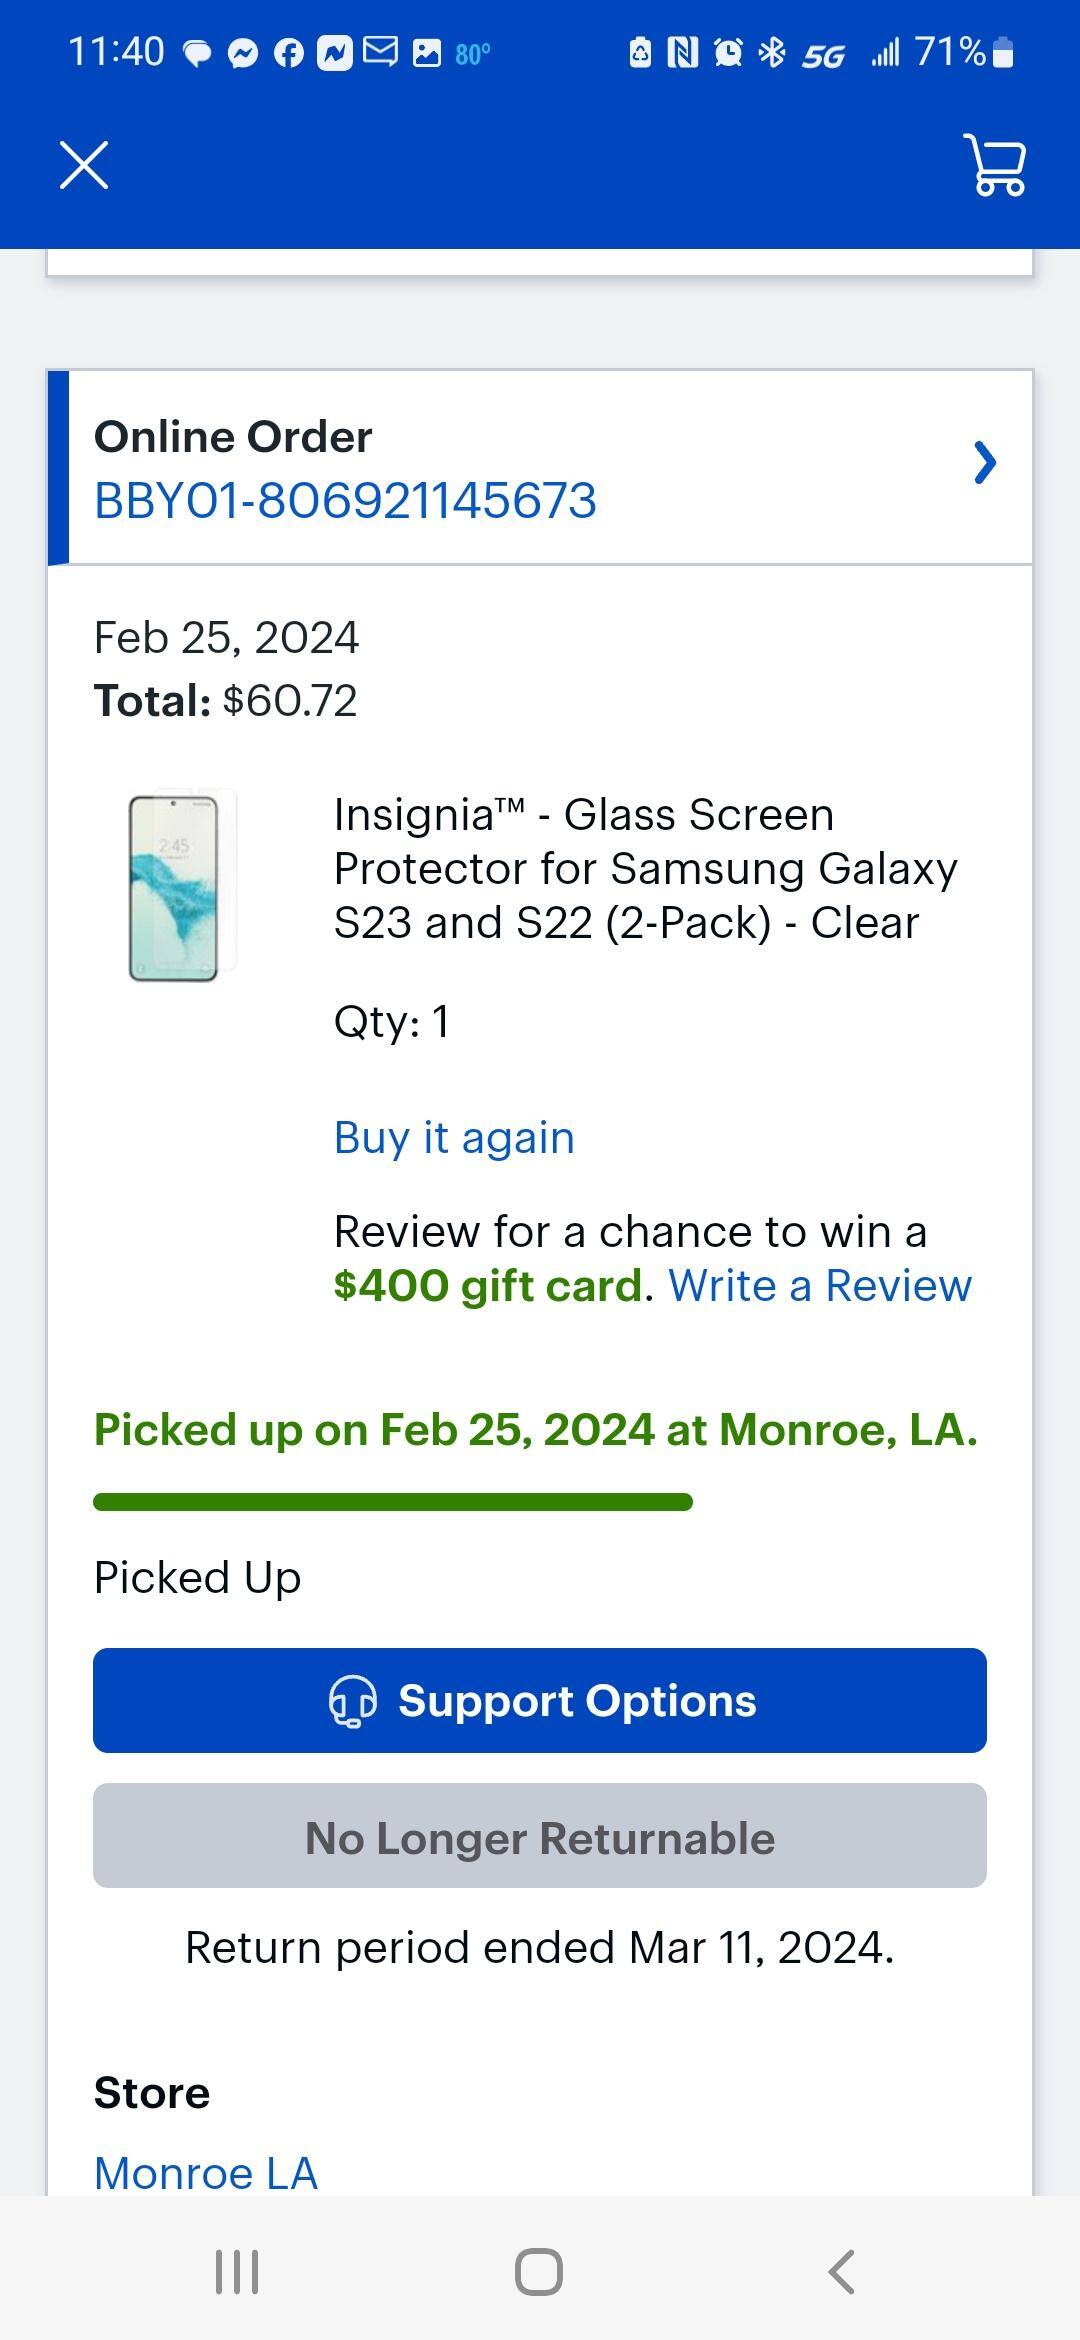Tap the Bluetooth status icon
This screenshot has width=1080, height=2340.
pyautogui.click(x=772, y=52)
